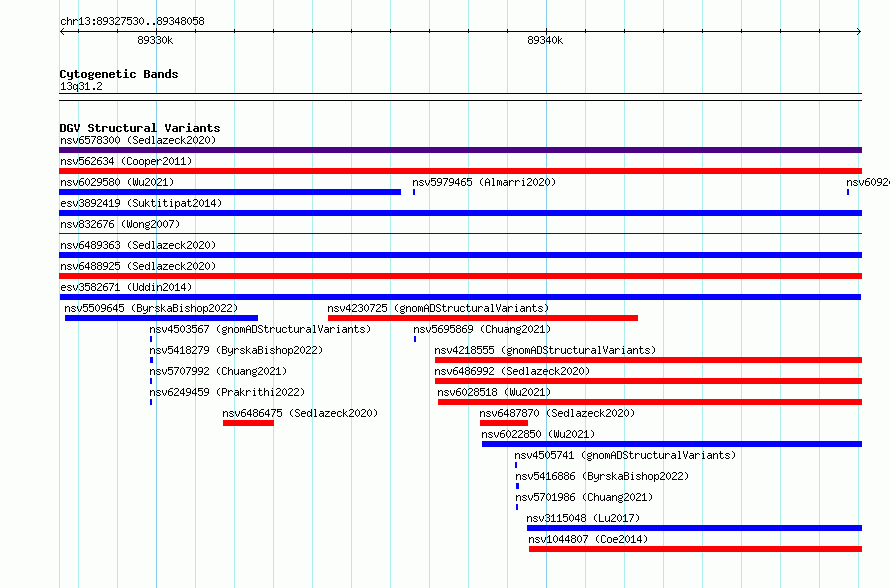This screenshot has width=890, height=588.
Task: Click the small blue nsv5979465 marker
Action: click(414, 192)
